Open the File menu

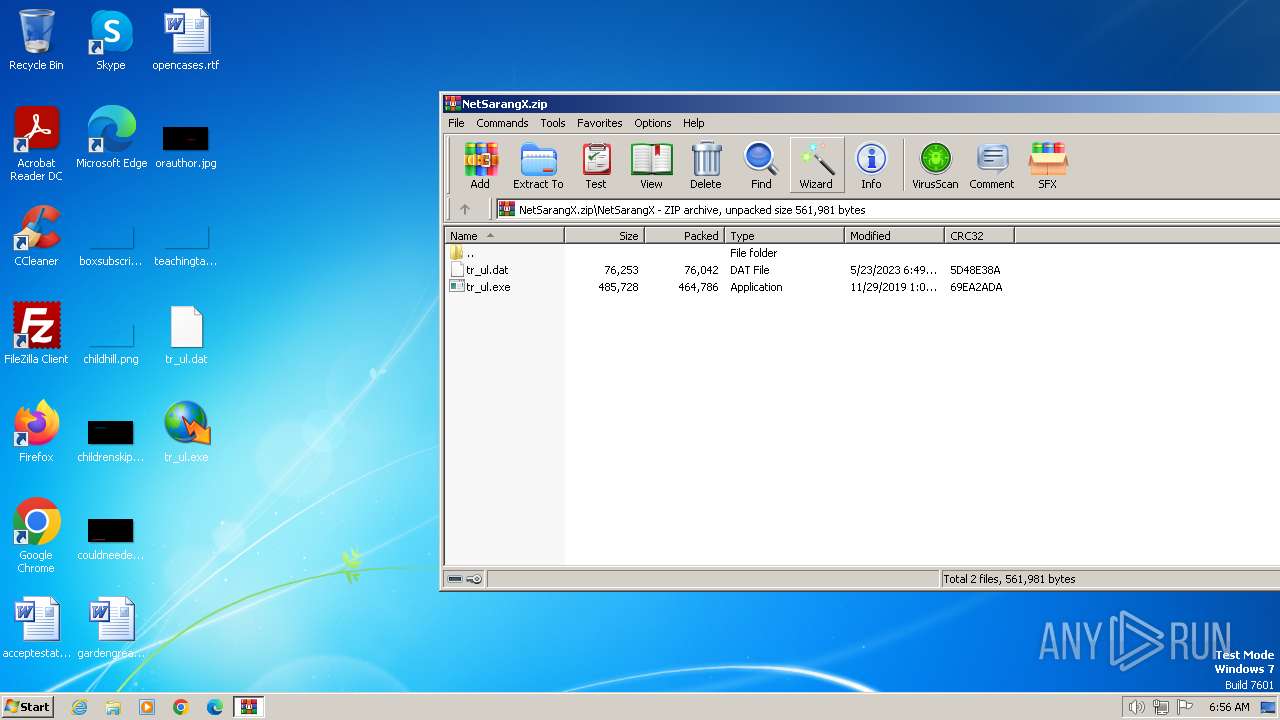tap(456, 123)
